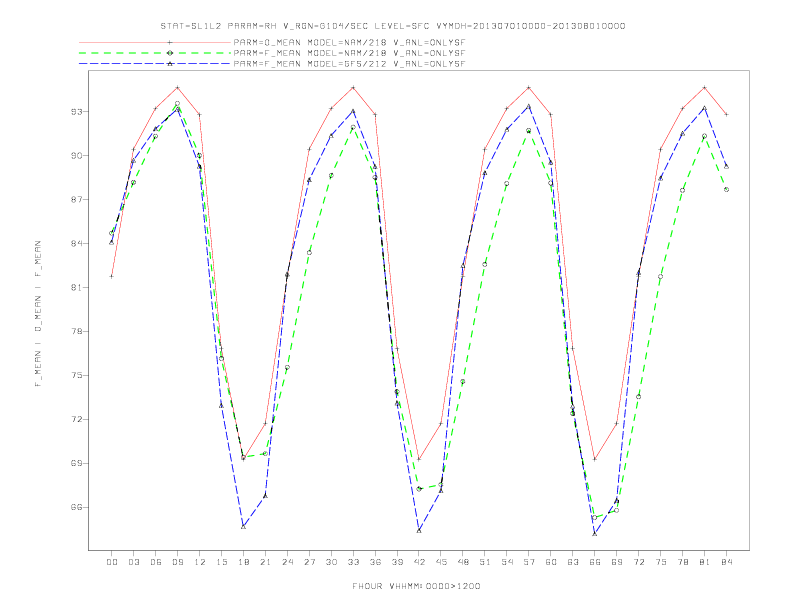Click forecast hour 21 on x-axis

point(265,562)
